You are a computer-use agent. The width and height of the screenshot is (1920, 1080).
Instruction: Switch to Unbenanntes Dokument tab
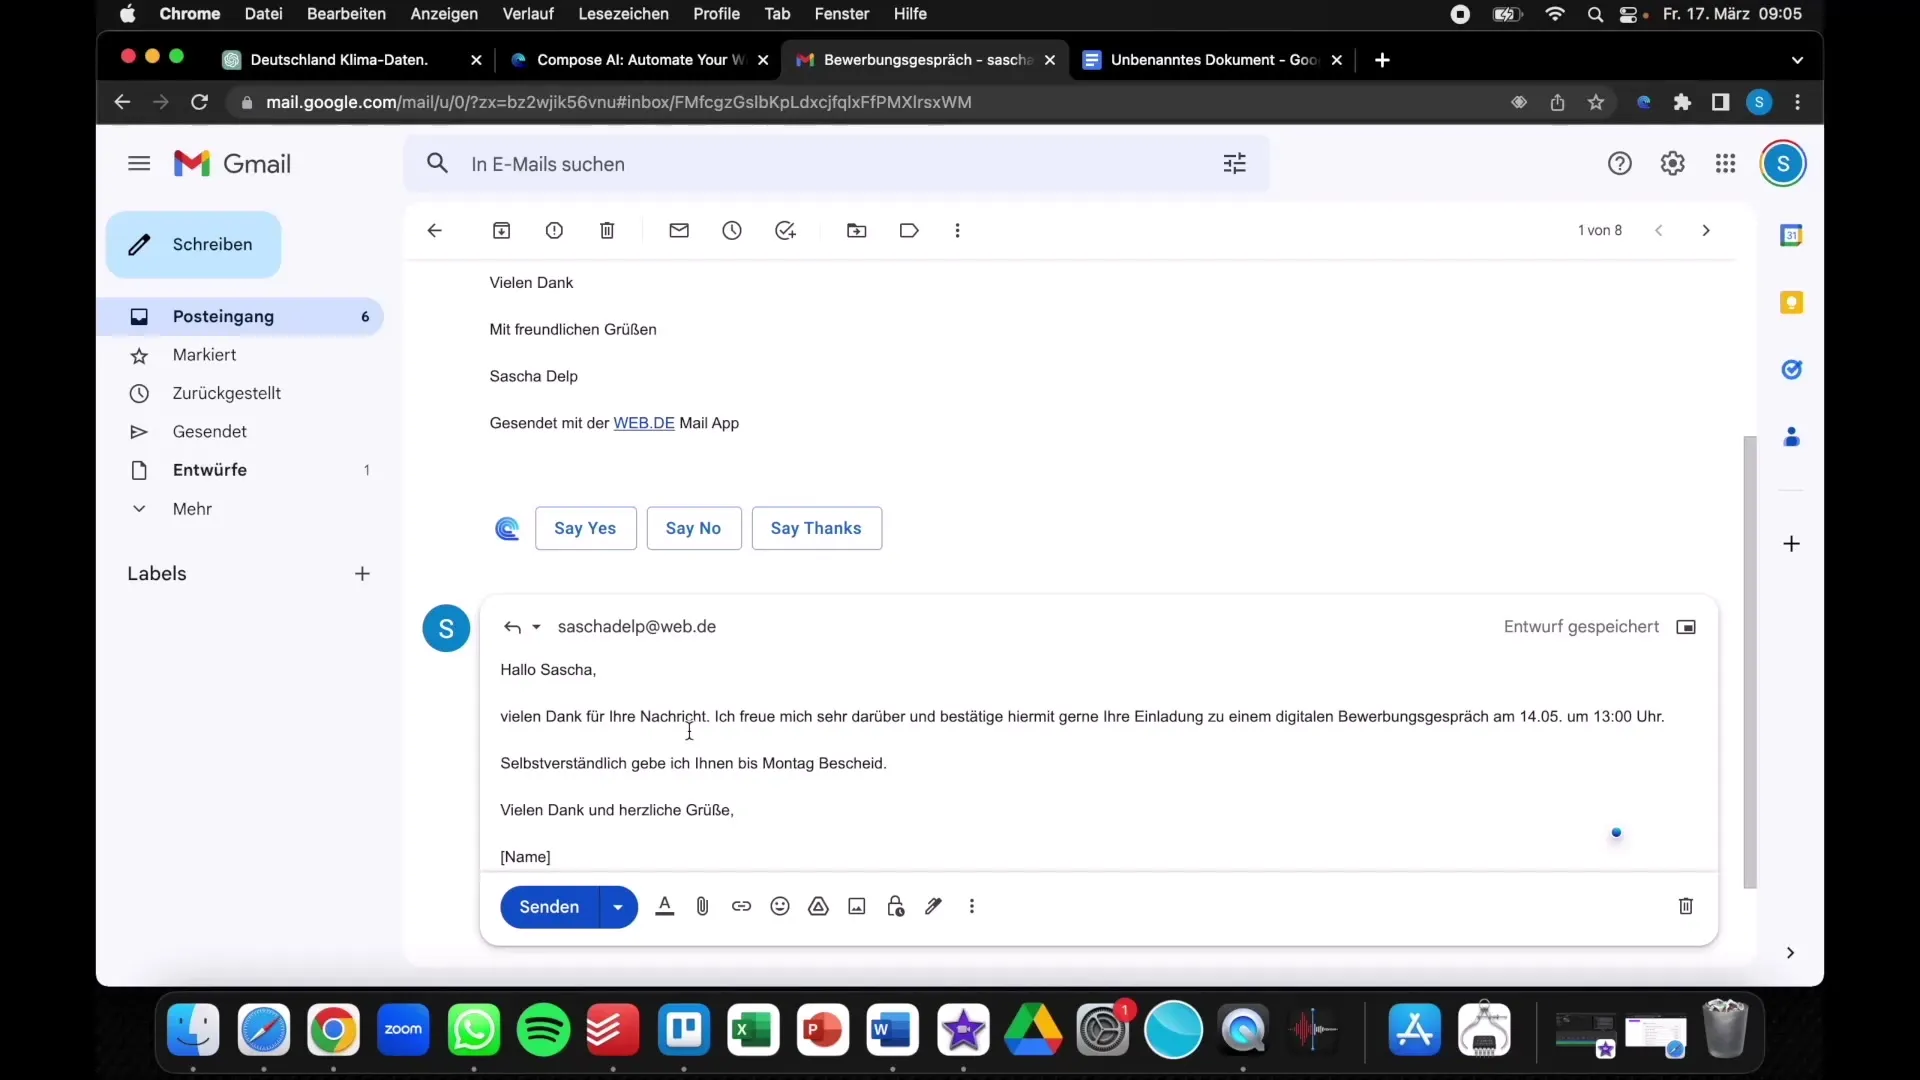[x=1213, y=60]
